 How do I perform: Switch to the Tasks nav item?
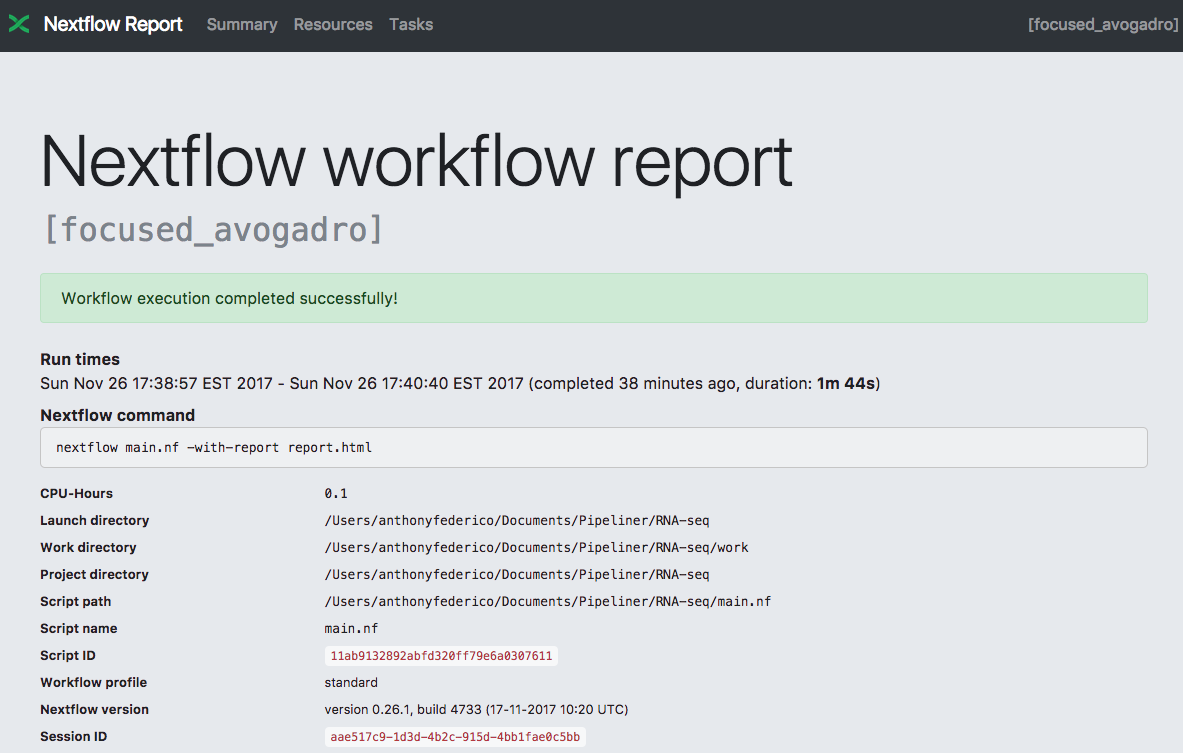[411, 24]
